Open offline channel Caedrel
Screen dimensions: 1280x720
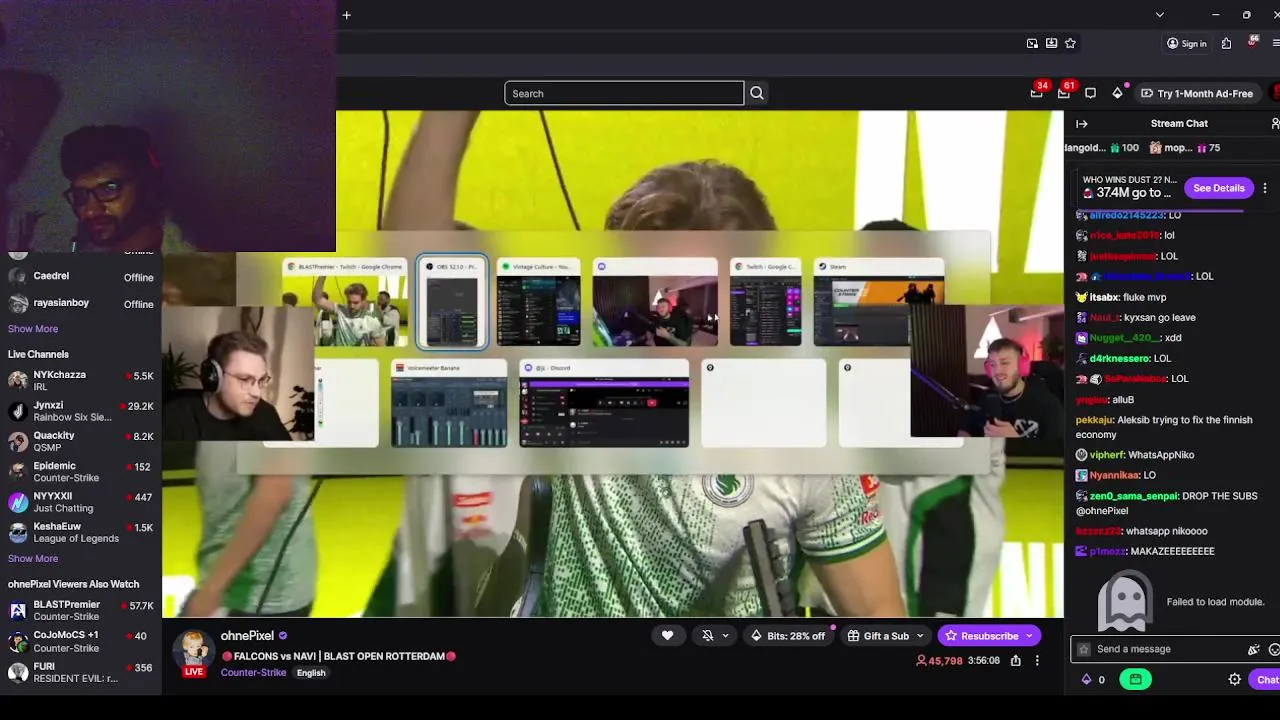(81, 277)
